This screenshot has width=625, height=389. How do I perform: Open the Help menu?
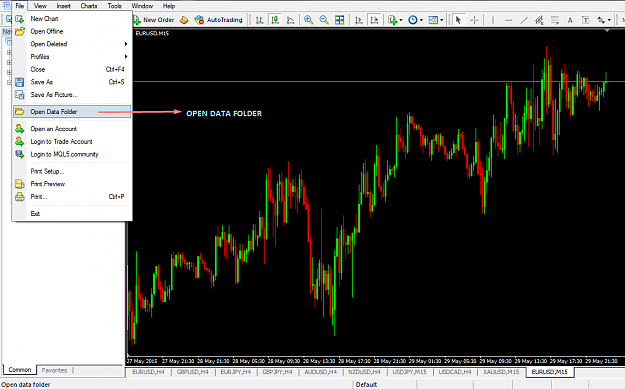(x=169, y=6)
